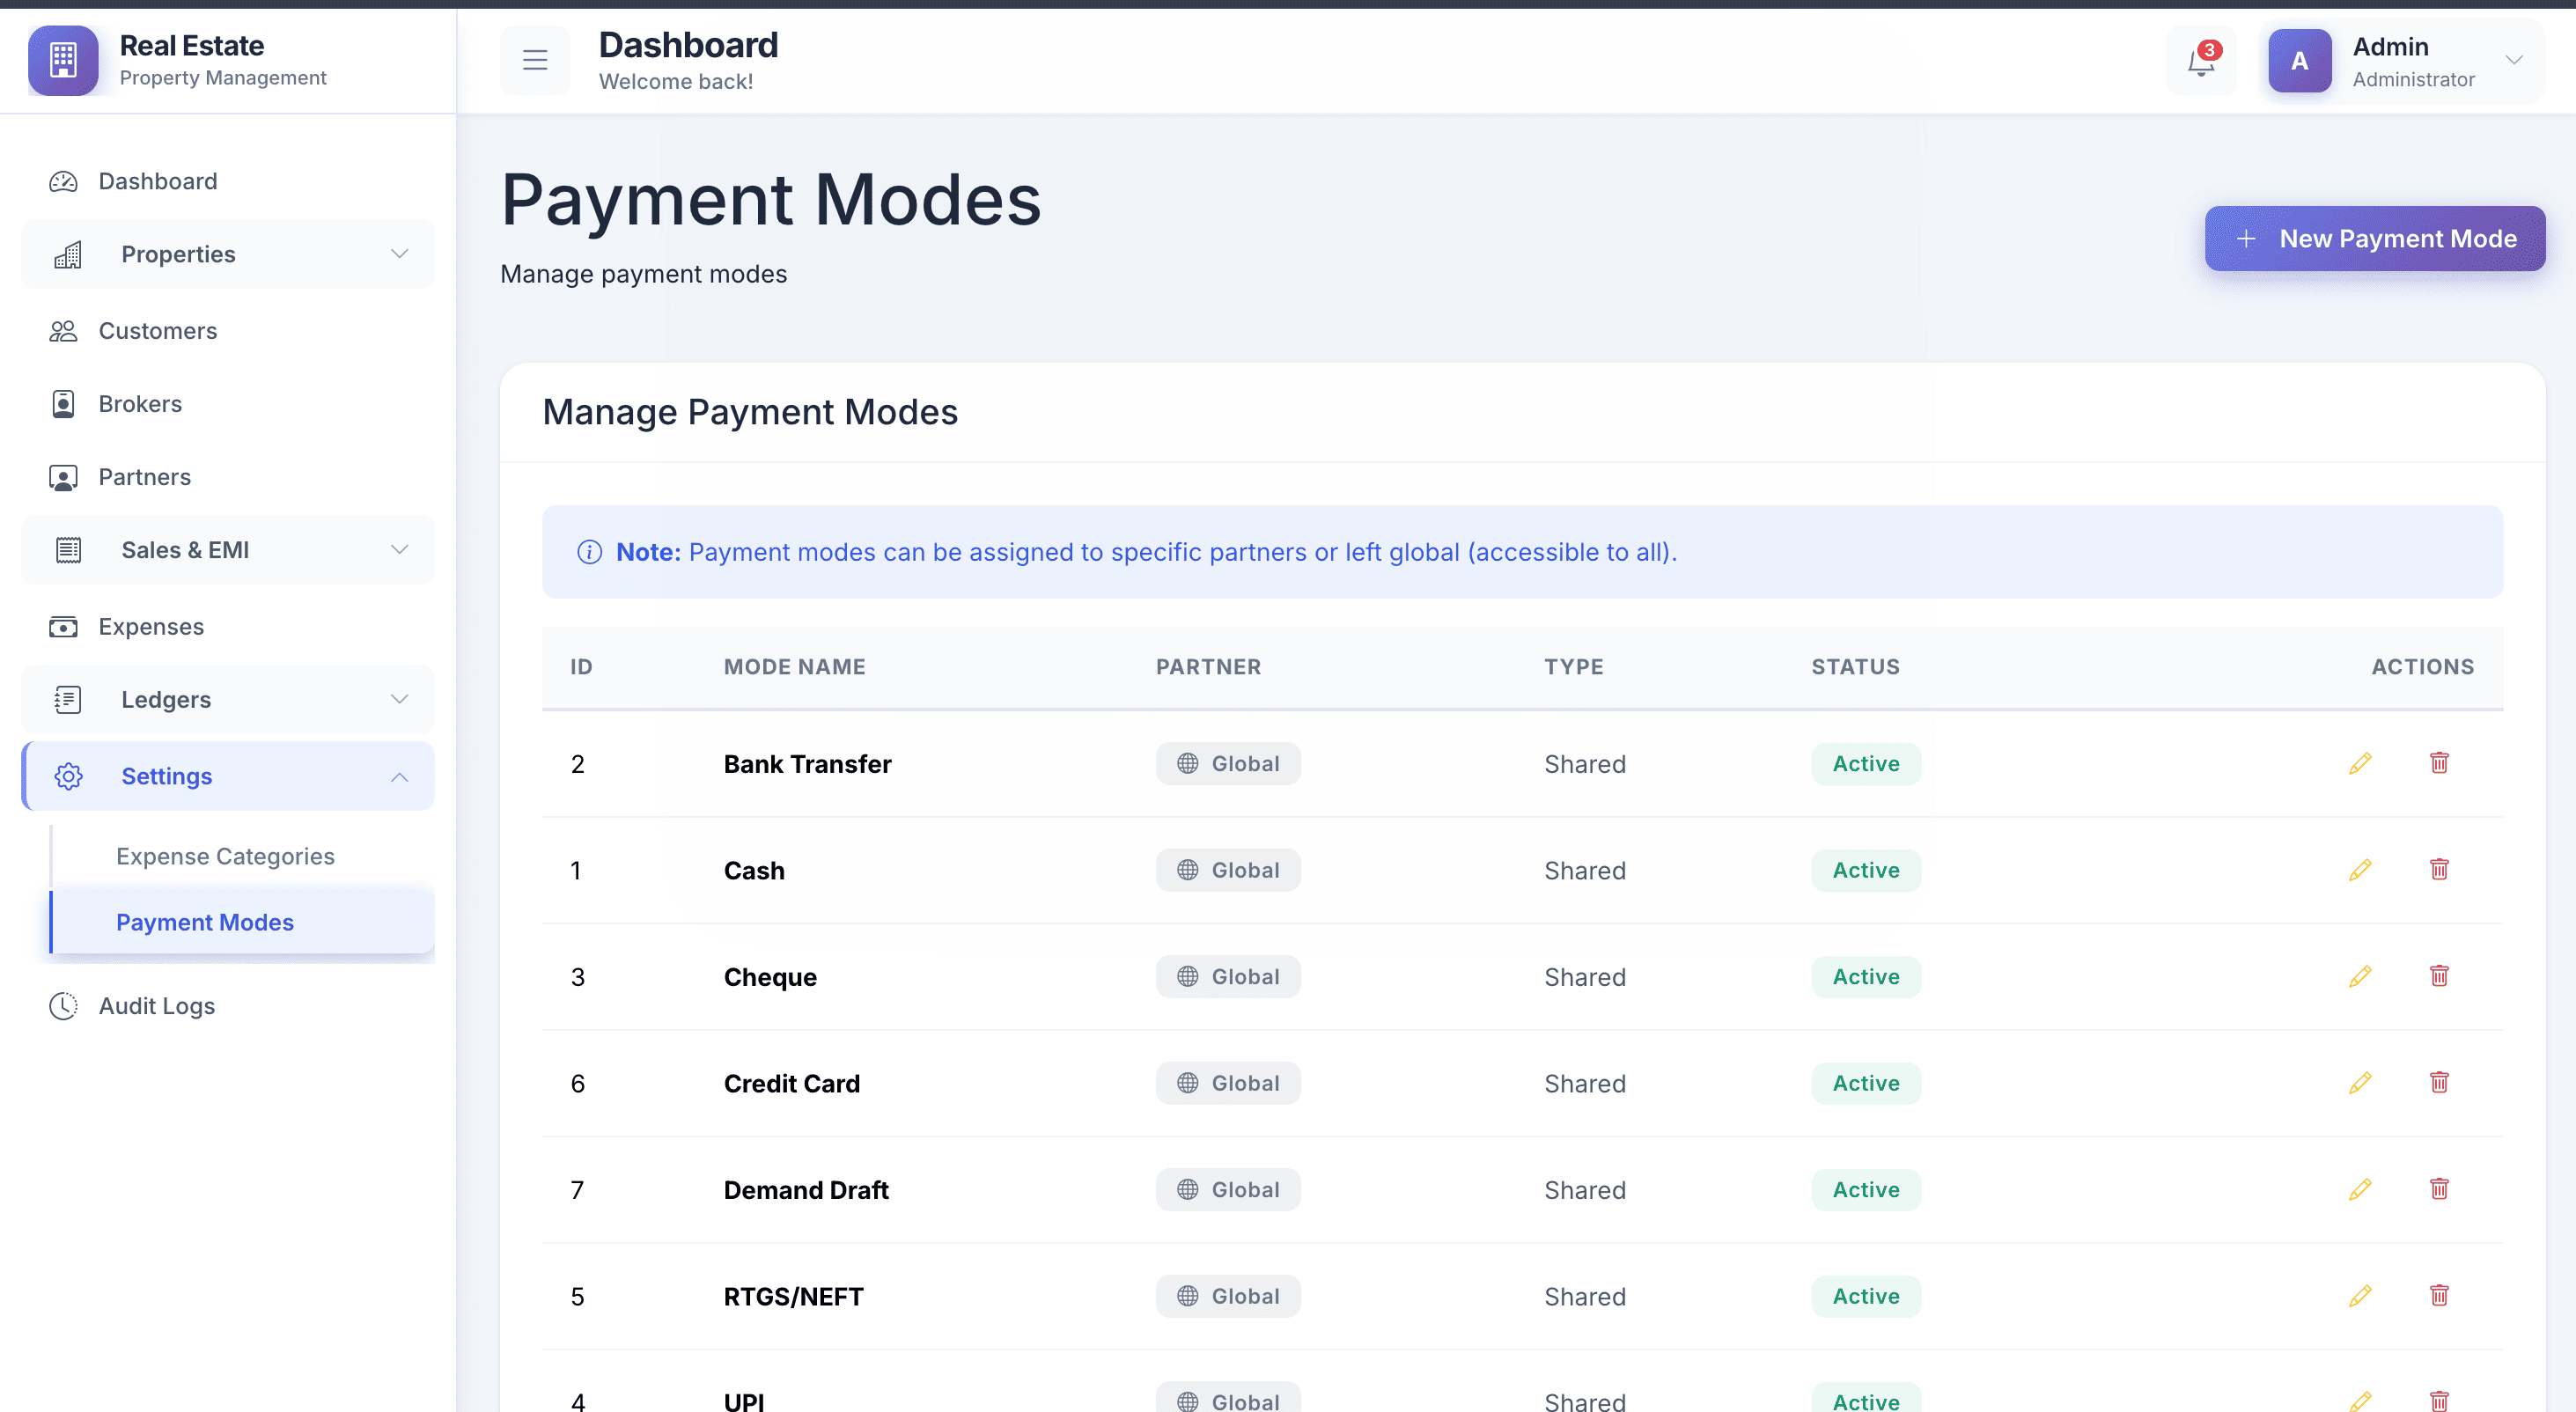Click the edit pencil for Cheque row

(2359, 976)
